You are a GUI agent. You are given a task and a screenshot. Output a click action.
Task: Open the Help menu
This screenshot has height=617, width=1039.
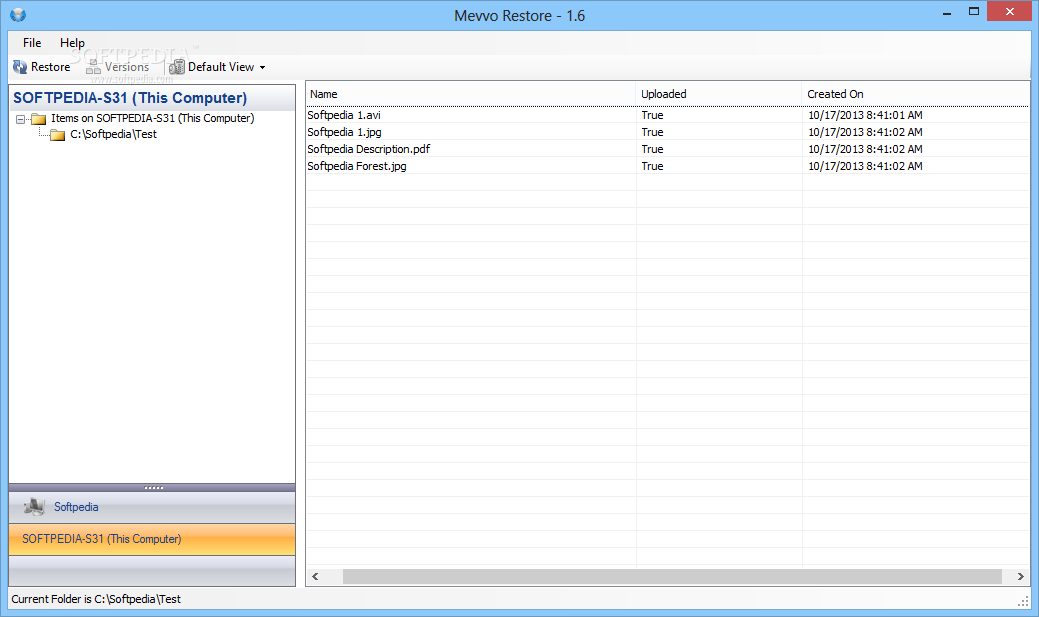tap(72, 42)
